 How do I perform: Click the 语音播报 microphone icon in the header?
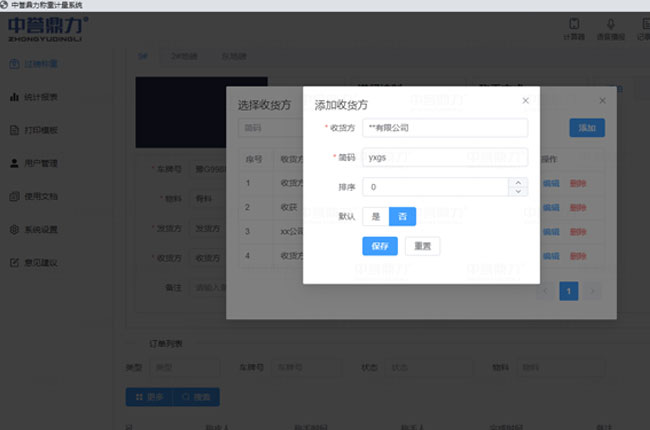coord(610,24)
